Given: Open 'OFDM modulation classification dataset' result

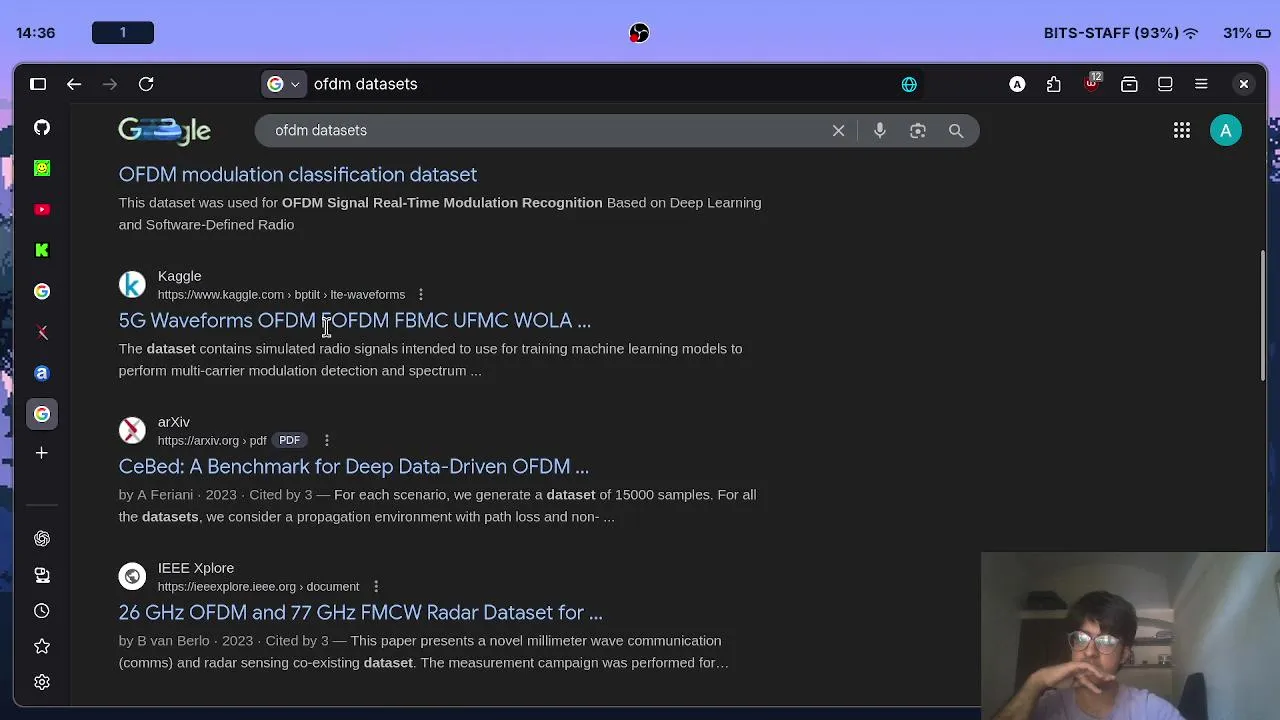Looking at the screenshot, I should [x=298, y=174].
